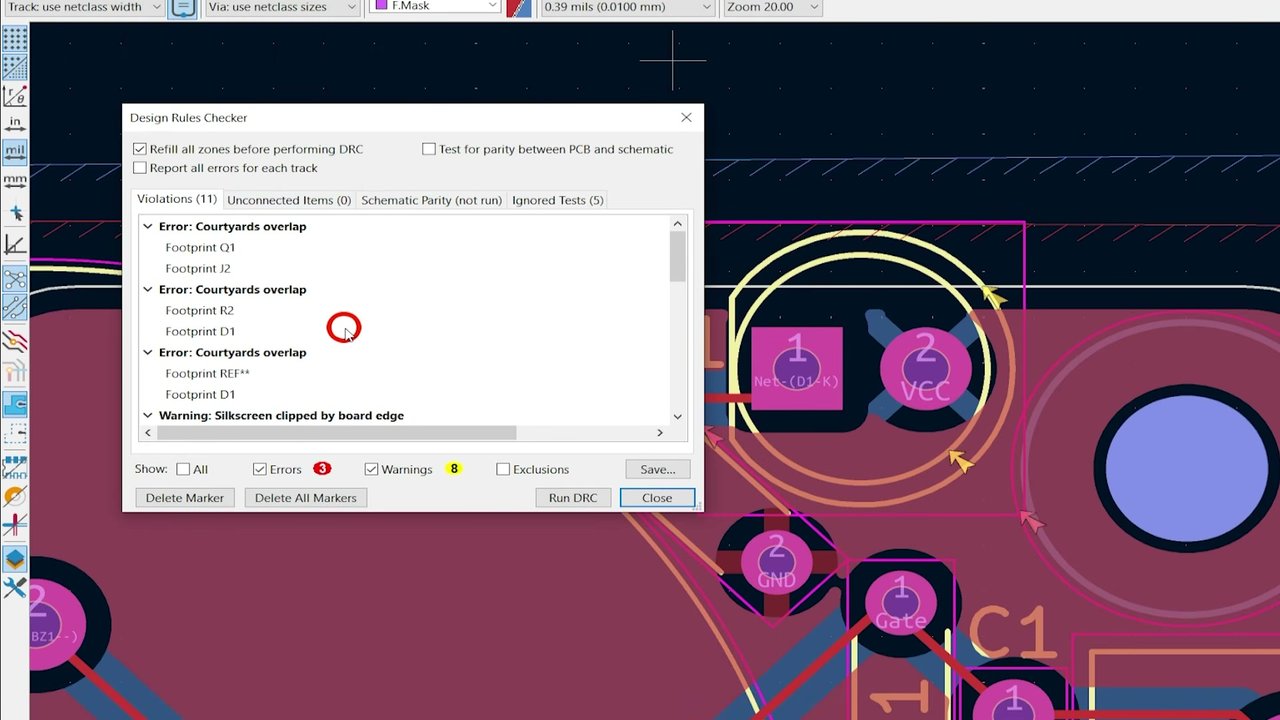Open the Schematic Parity tab
The image size is (1280, 720).
tap(431, 200)
